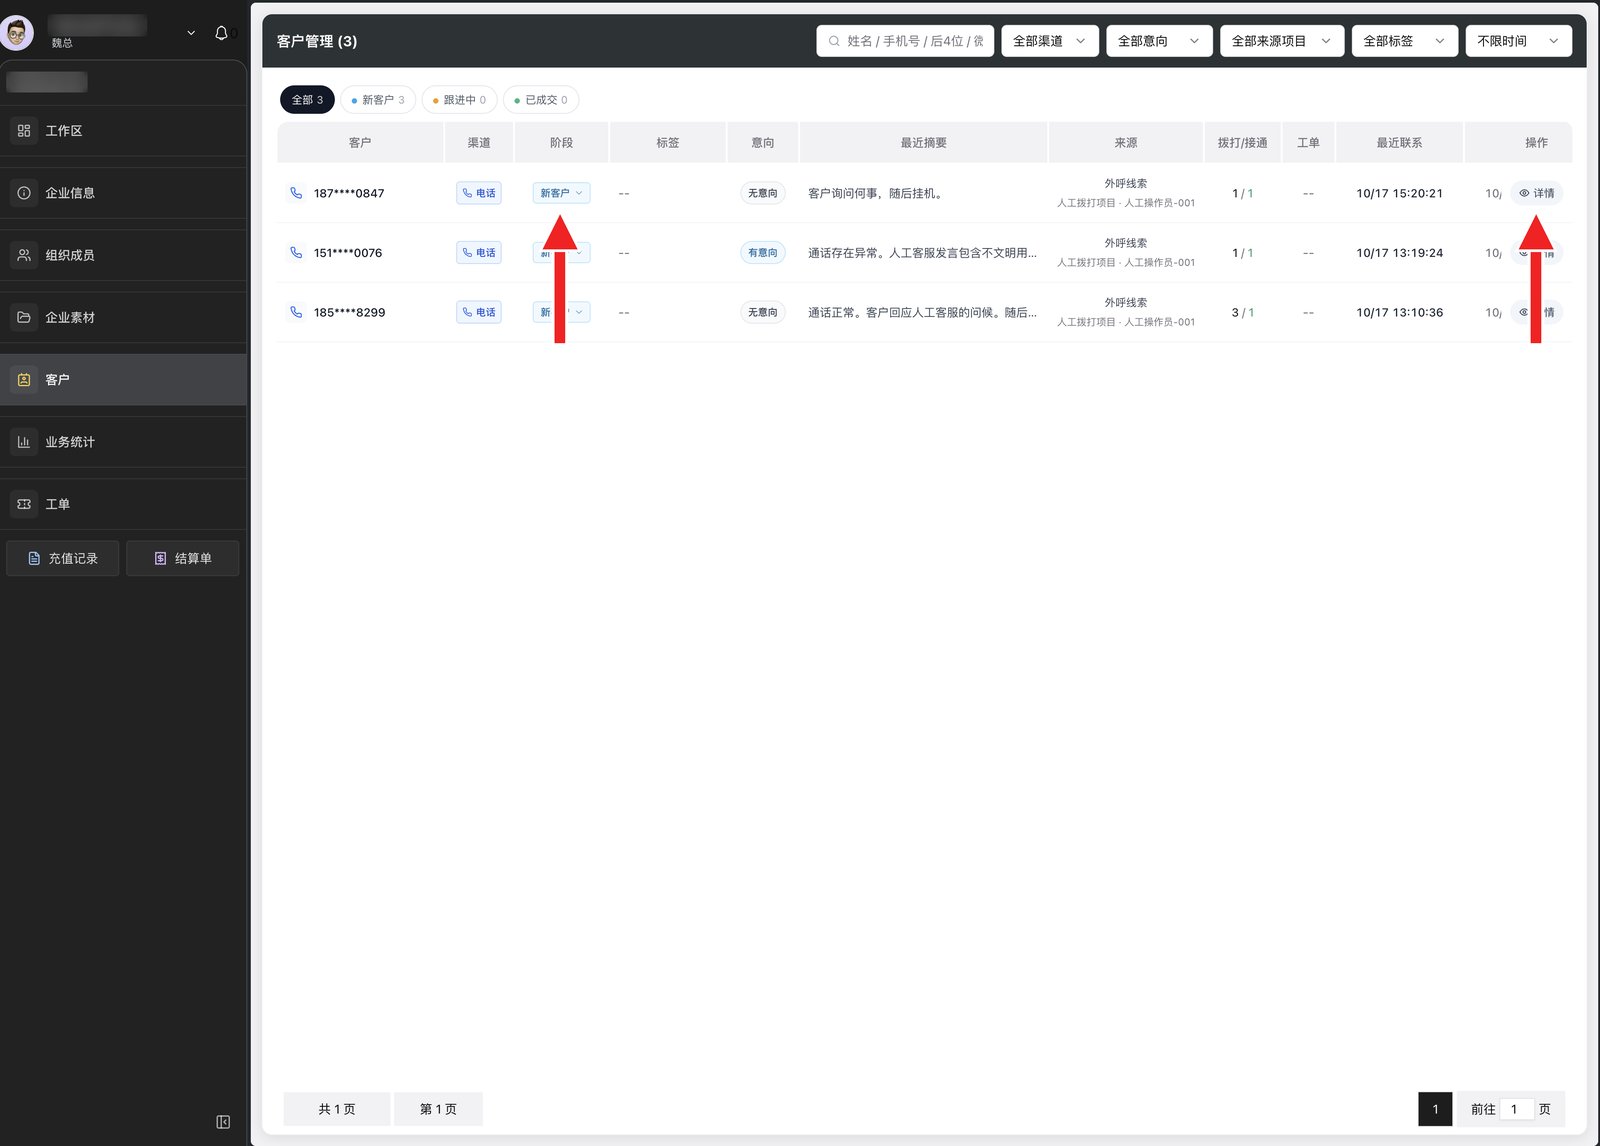
Task: Open 组织成员 in the sidebar
Action: [x=123, y=255]
